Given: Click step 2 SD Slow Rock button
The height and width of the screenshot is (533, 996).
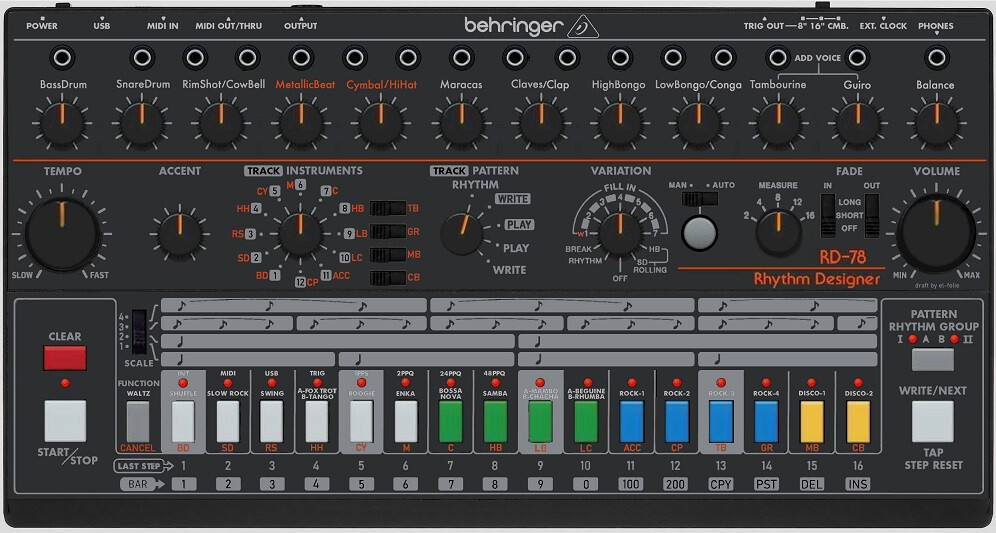Looking at the screenshot, I should [x=227, y=421].
